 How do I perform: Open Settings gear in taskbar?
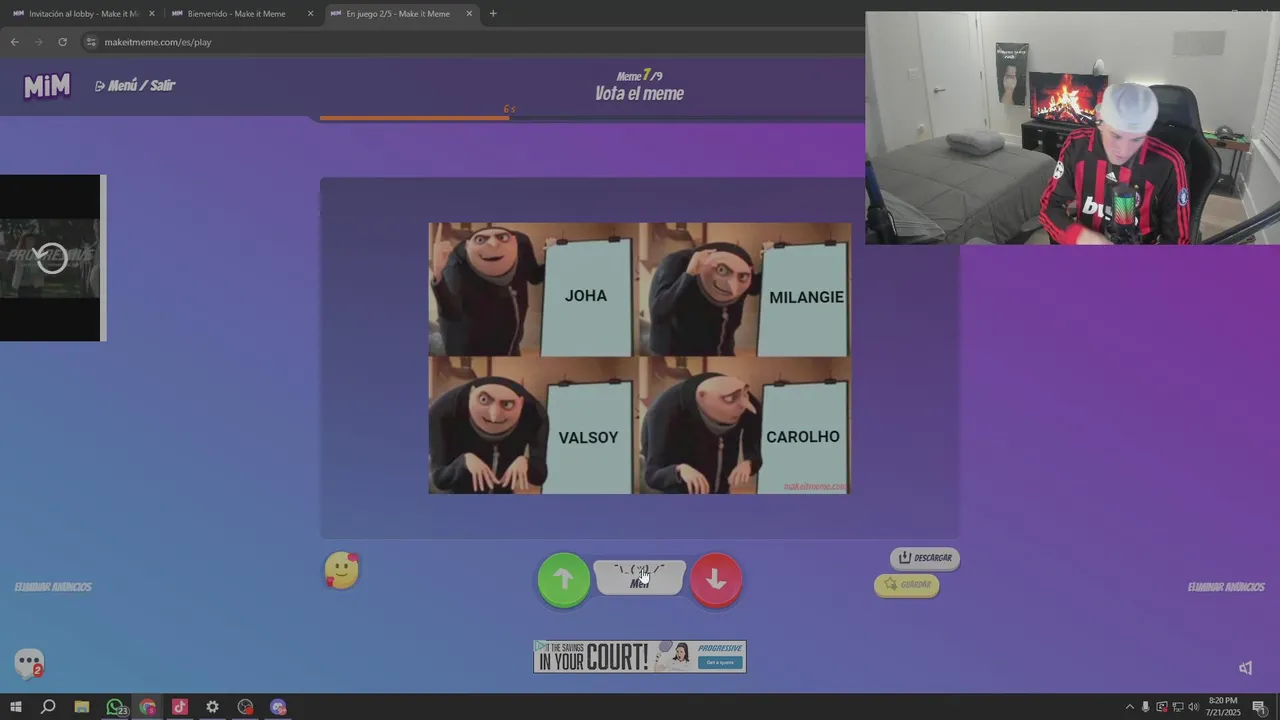(x=212, y=707)
